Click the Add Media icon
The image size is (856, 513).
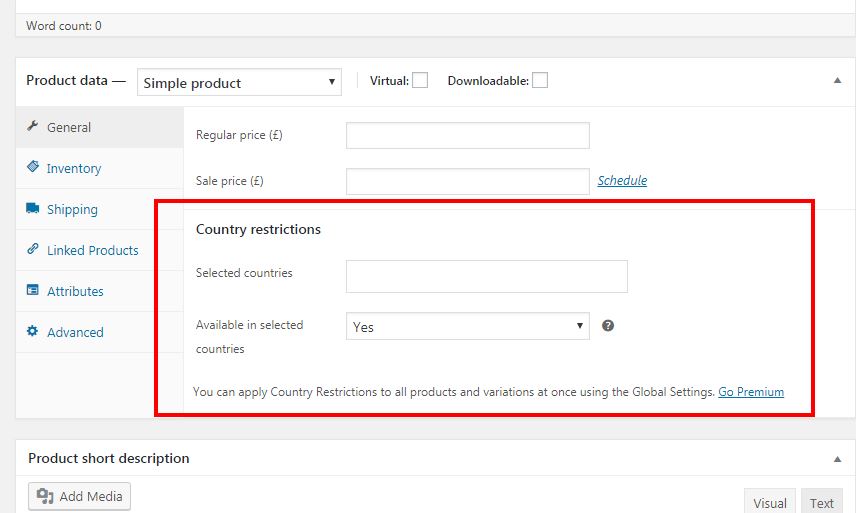(45, 496)
